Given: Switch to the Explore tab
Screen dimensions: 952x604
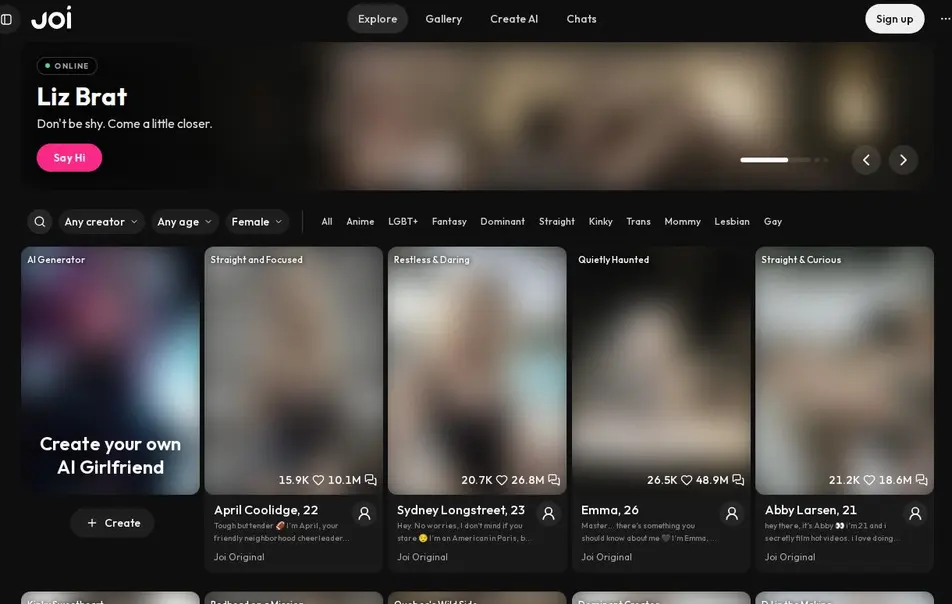Looking at the screenshot, I should (378, 19).
